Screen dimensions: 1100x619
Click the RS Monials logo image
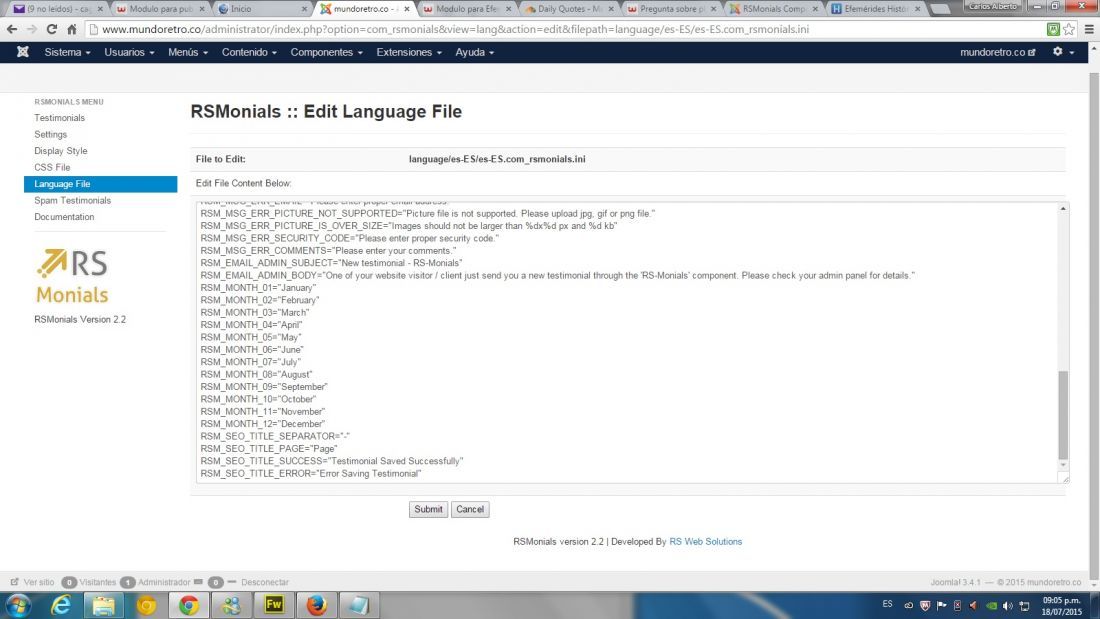(x=72, y=275)
